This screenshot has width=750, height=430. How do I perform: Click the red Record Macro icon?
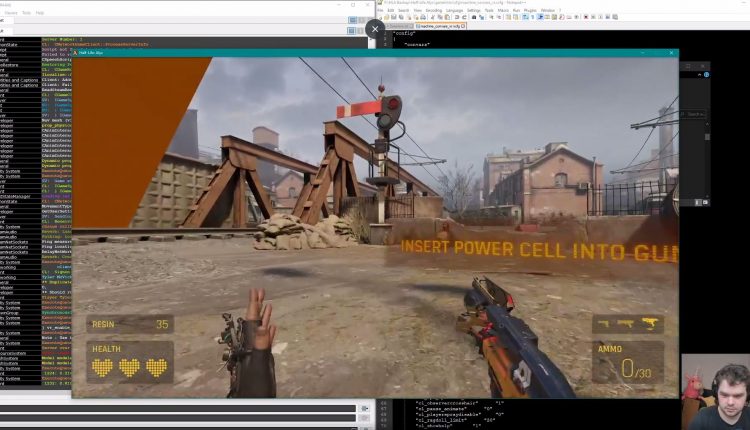tap(585, 17)
